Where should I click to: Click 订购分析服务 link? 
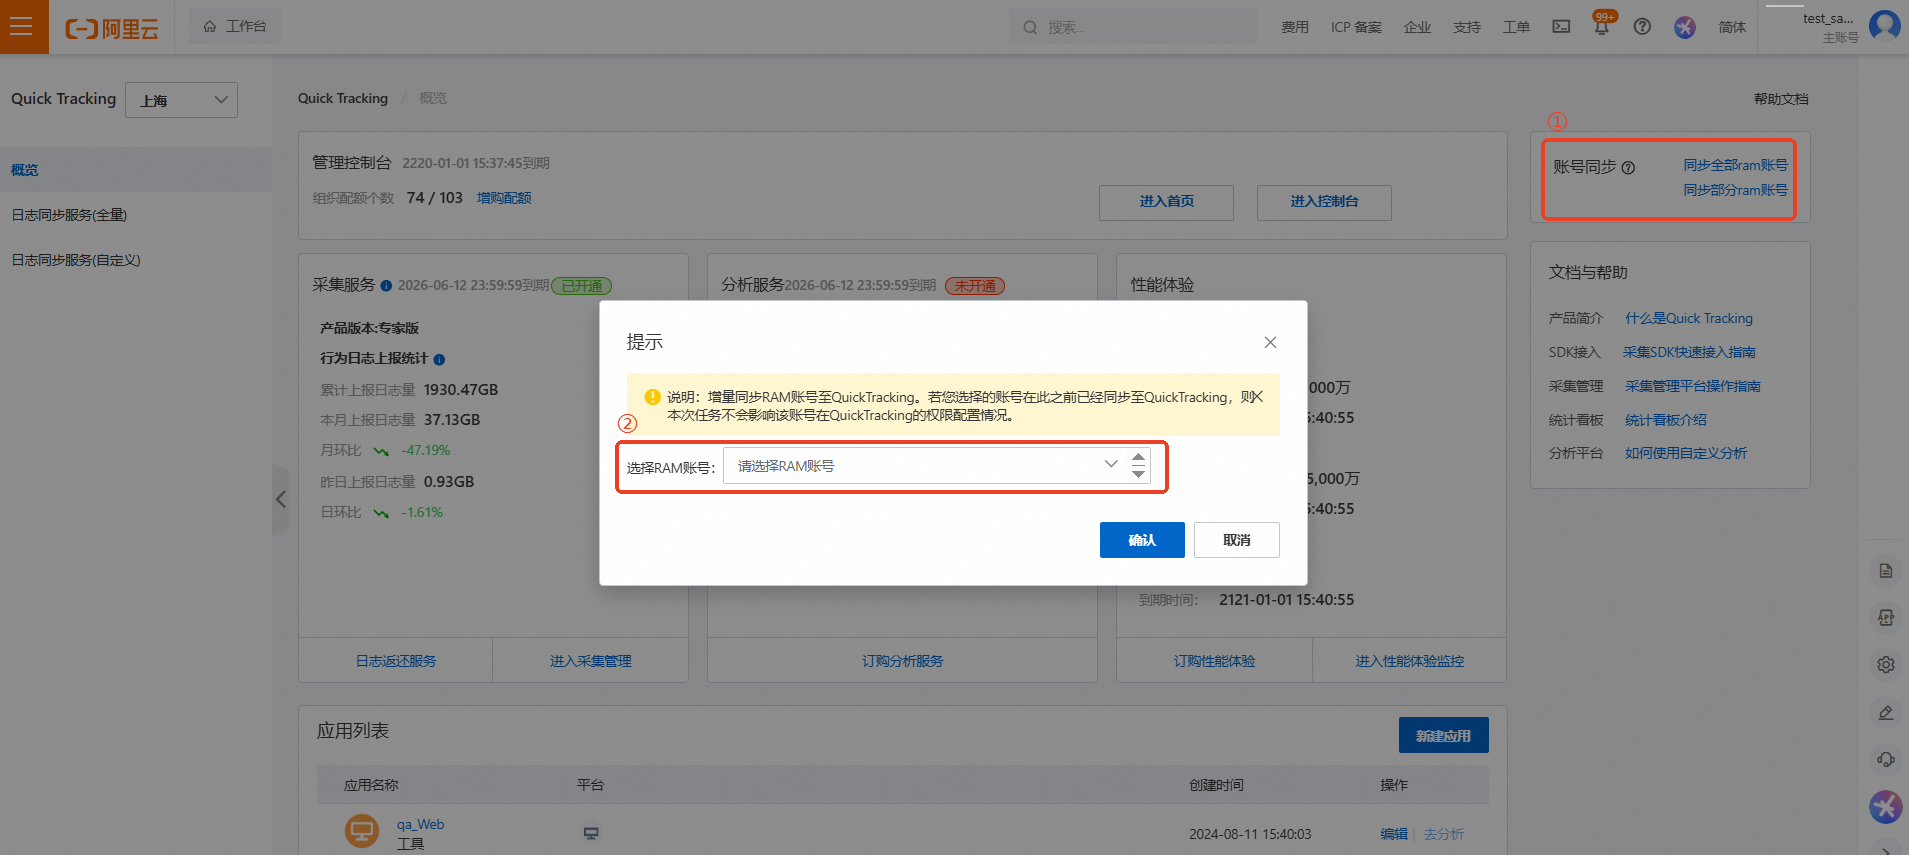pos(902,661)
